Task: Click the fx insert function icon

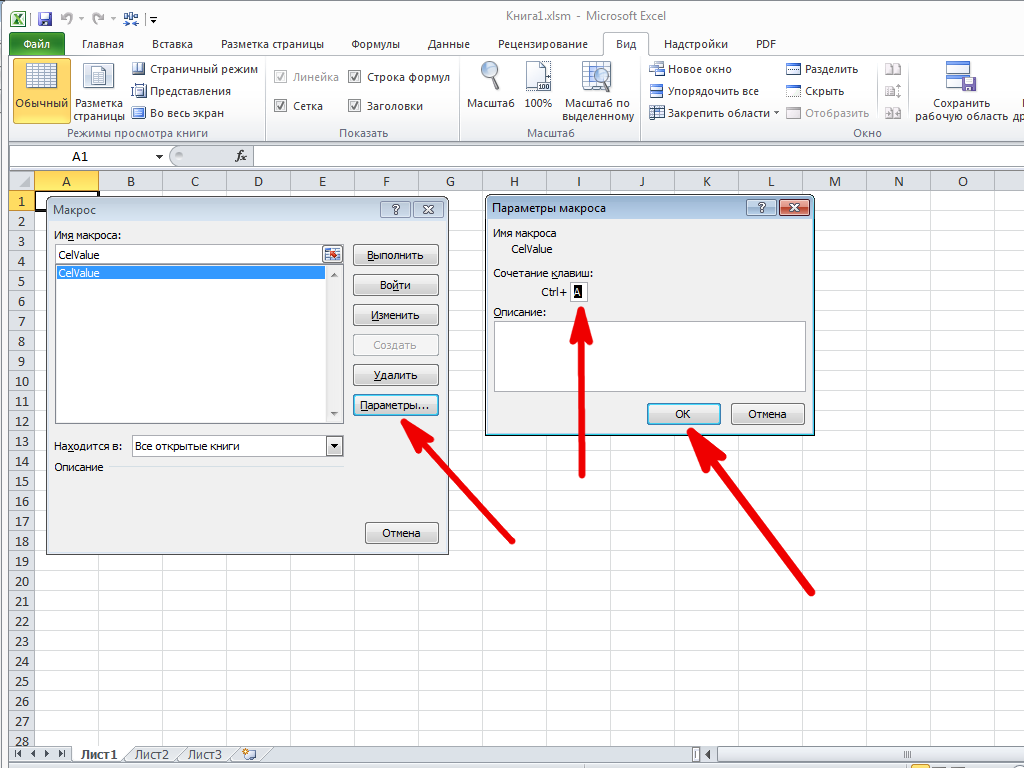Action: (240, 156)
